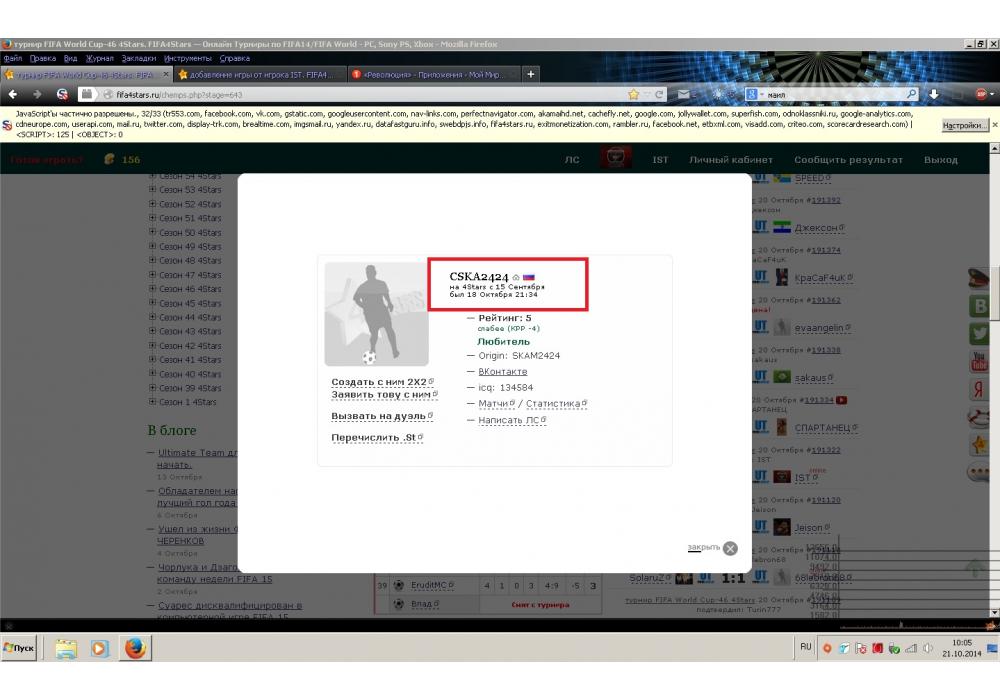This screenshot has height=700, width=1000.
Task: Click the Firefox taskbar icon
Action: click(x=135, y=648)
